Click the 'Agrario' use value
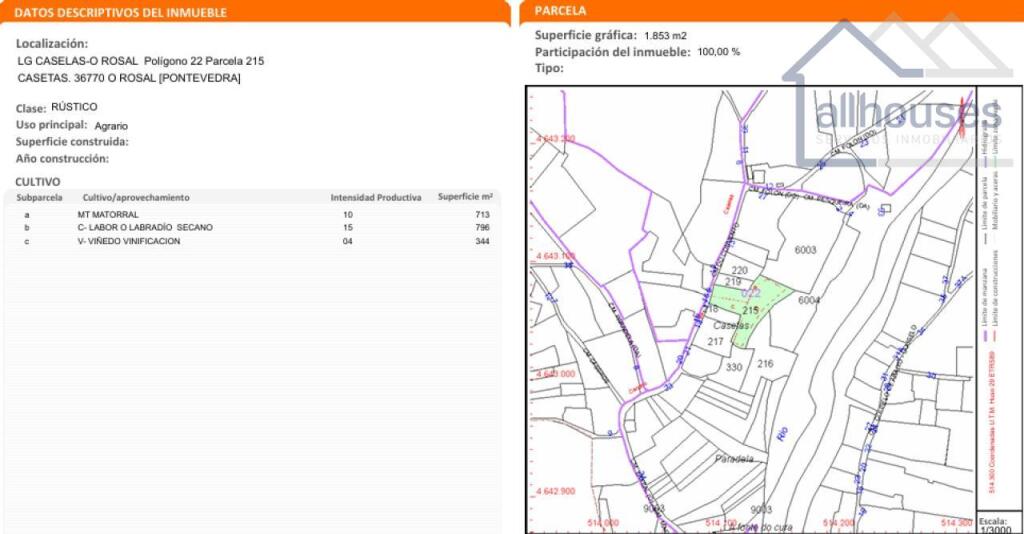The width and height of the screenshot is (1024, 534). (x=111, y=126)
